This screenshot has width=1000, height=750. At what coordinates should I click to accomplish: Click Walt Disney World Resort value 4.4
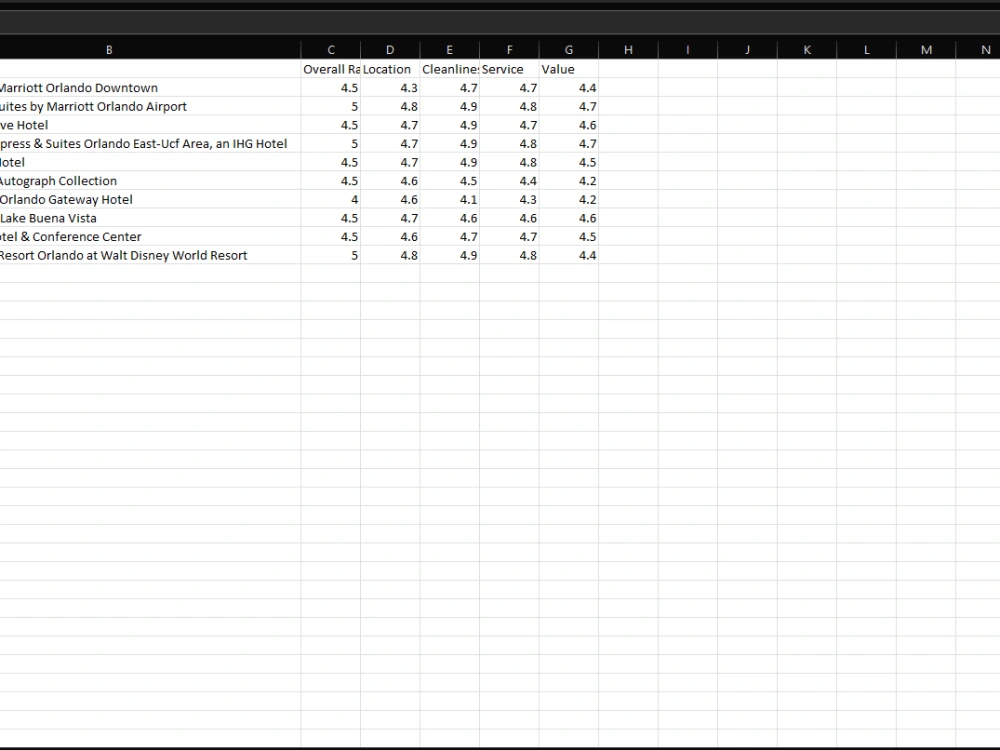(x=568, y=255)
